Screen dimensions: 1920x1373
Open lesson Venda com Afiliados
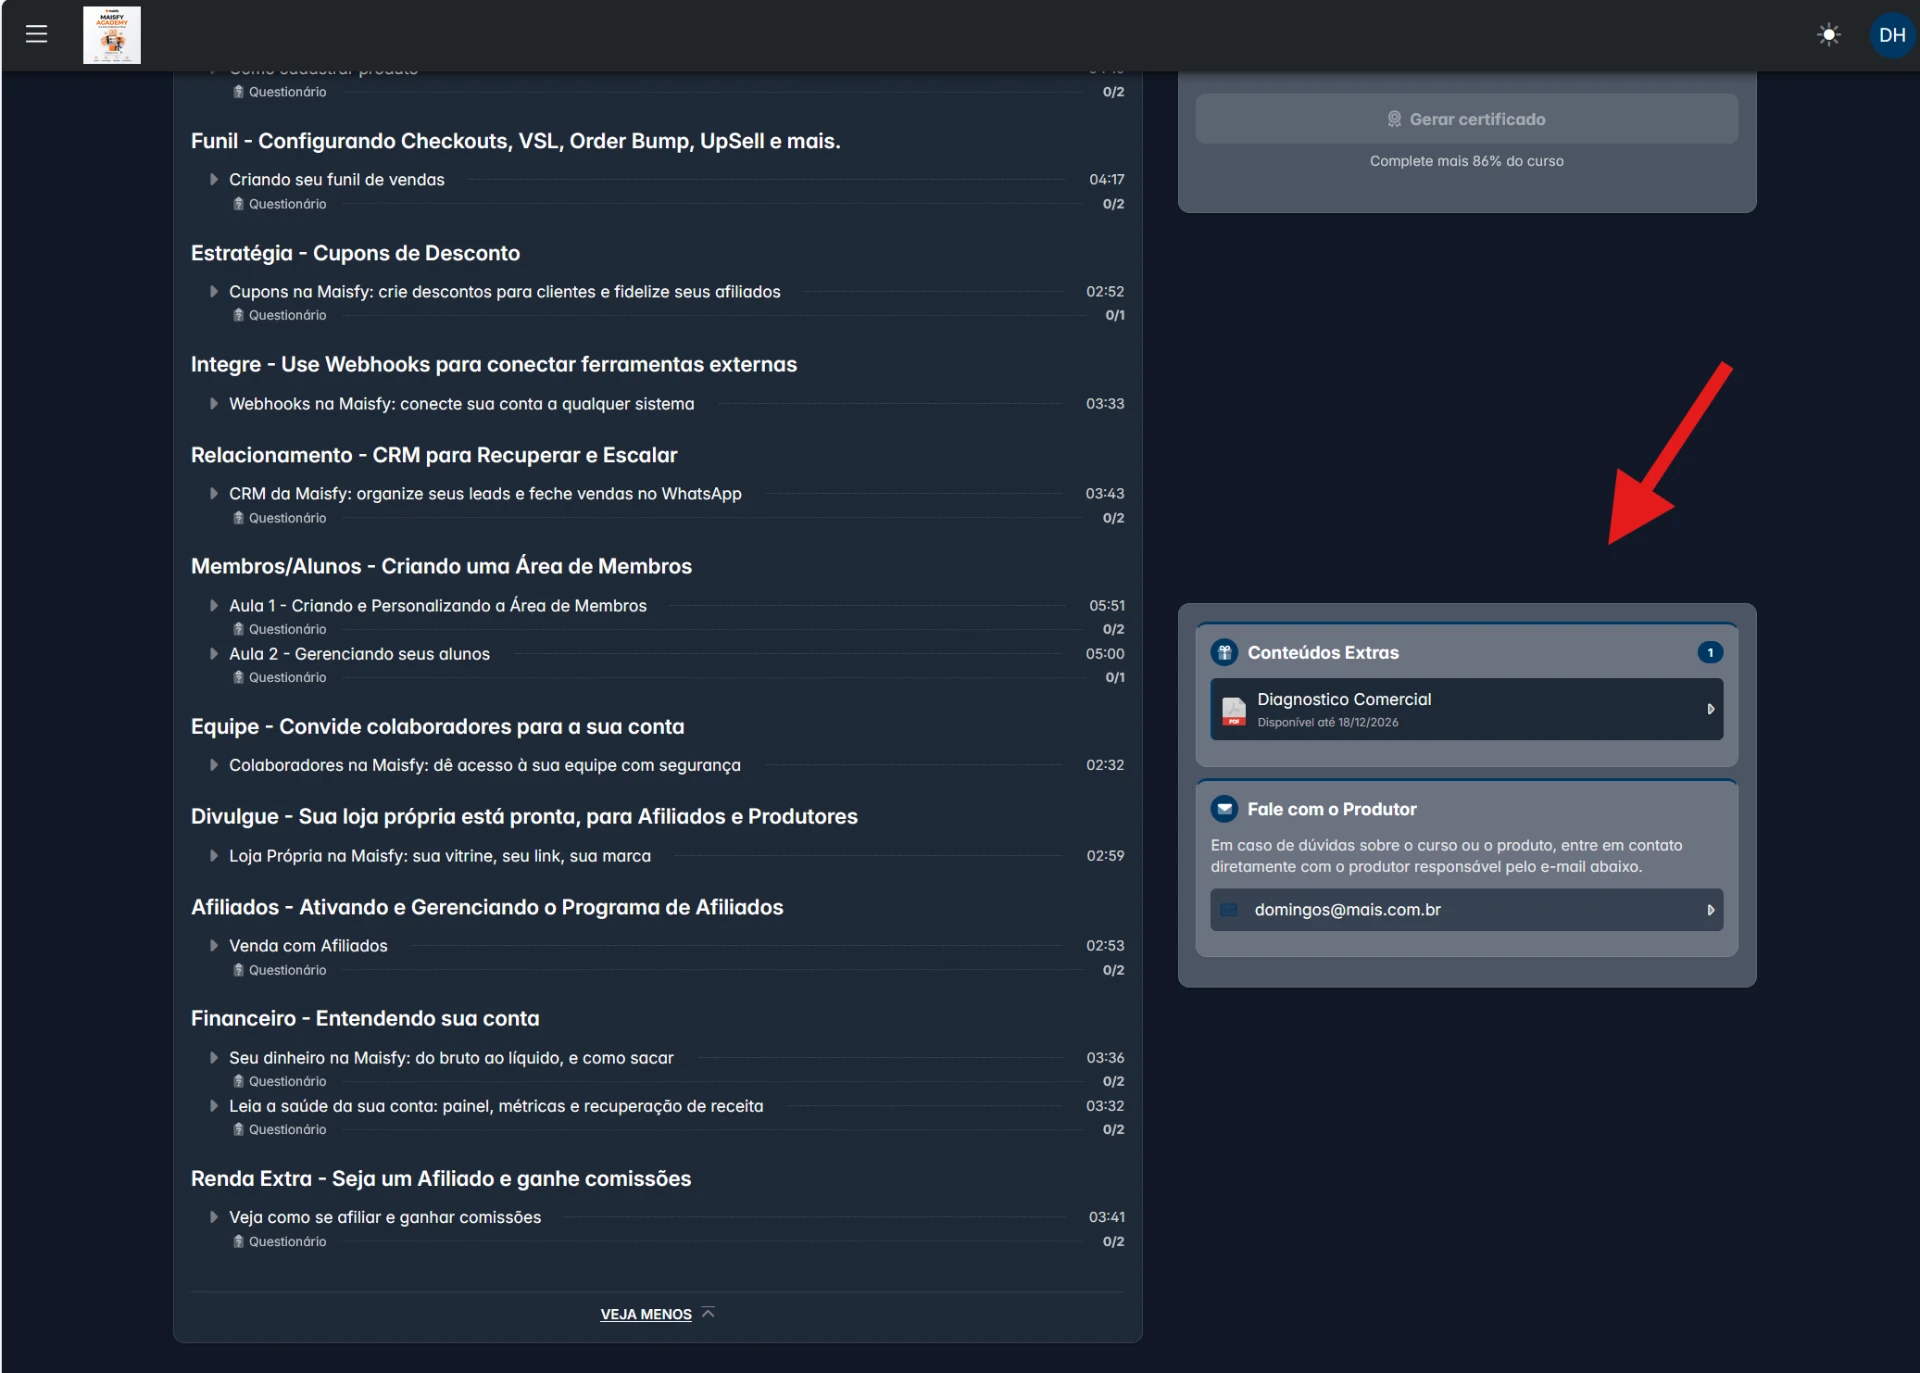click(x=308, y=946)
